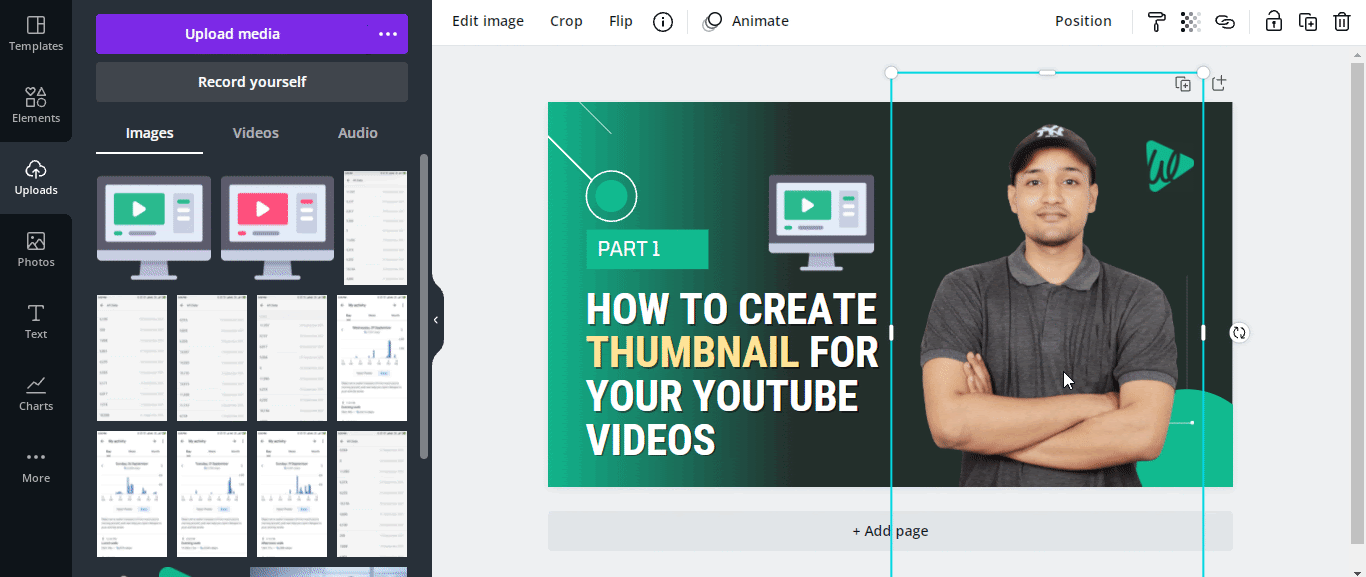Open Upload media three-dots options
This screenshot has height=577, width=1366.
coord(388,34)
